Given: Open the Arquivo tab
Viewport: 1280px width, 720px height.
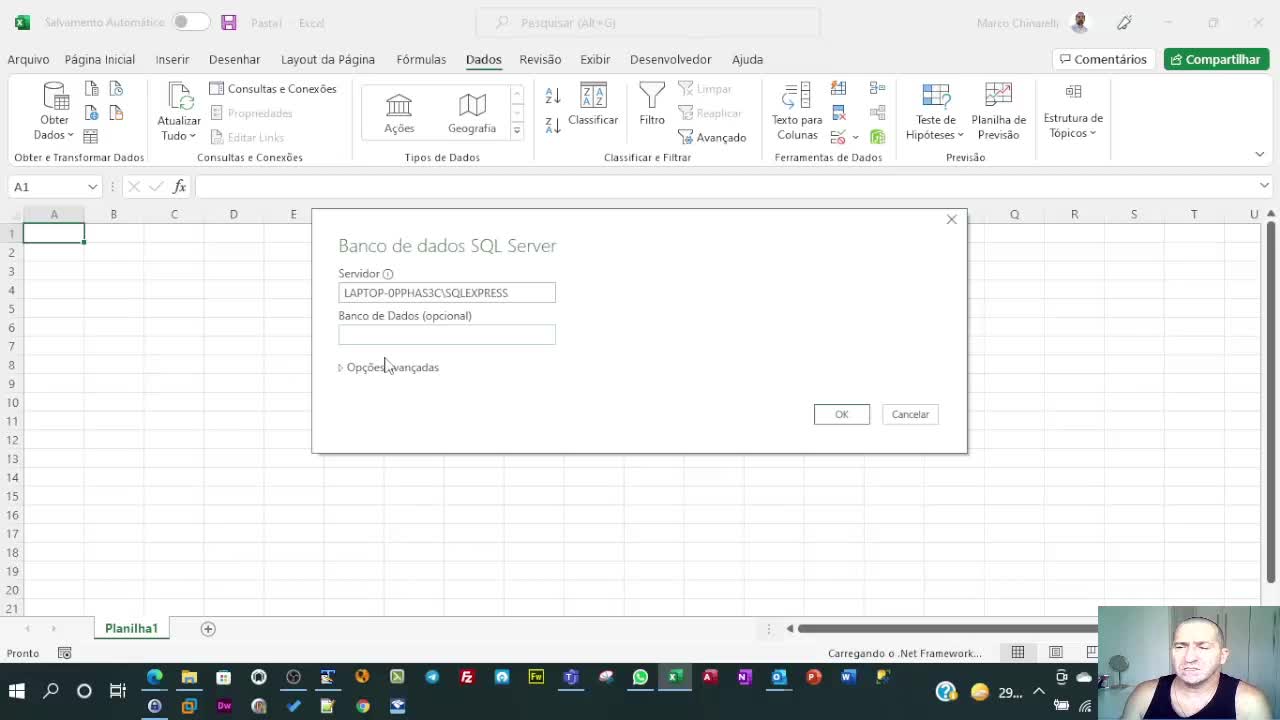Looking at the screenshot, I should [28, 59].
